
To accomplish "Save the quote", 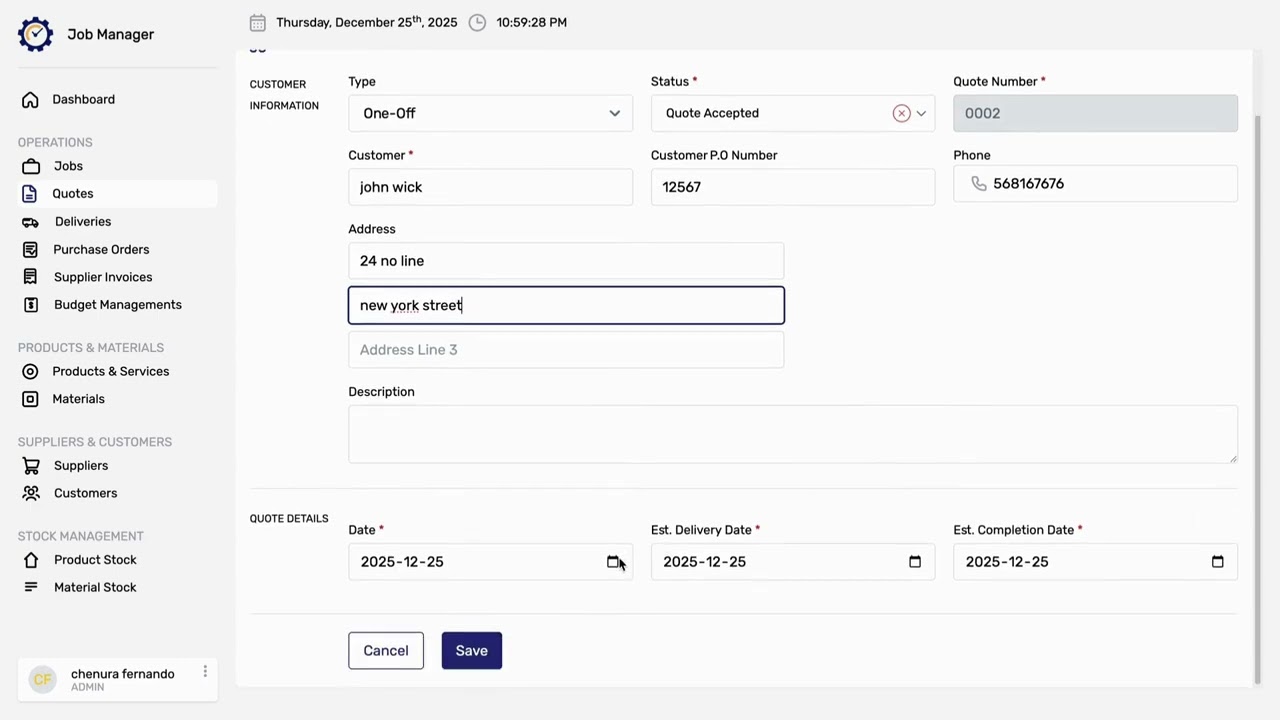I will pyautogui.click(x=471, y=651).
